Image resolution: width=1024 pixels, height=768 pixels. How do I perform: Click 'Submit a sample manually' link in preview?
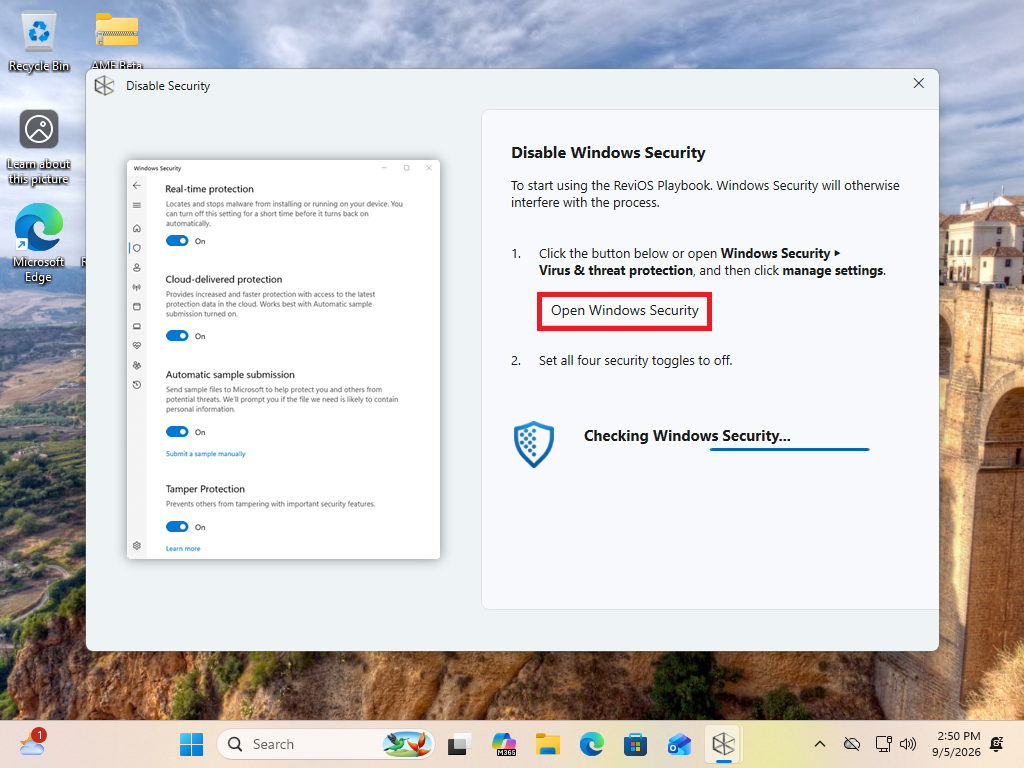(206, 454)
